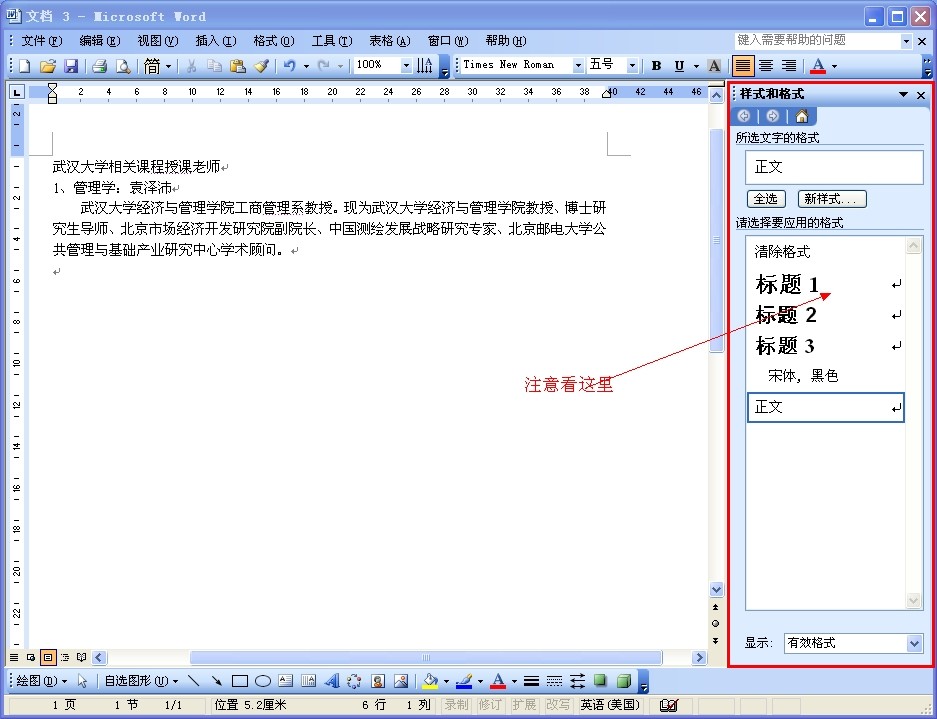Click the help question input box
937x719 pixels.
(x=817, y=41)
